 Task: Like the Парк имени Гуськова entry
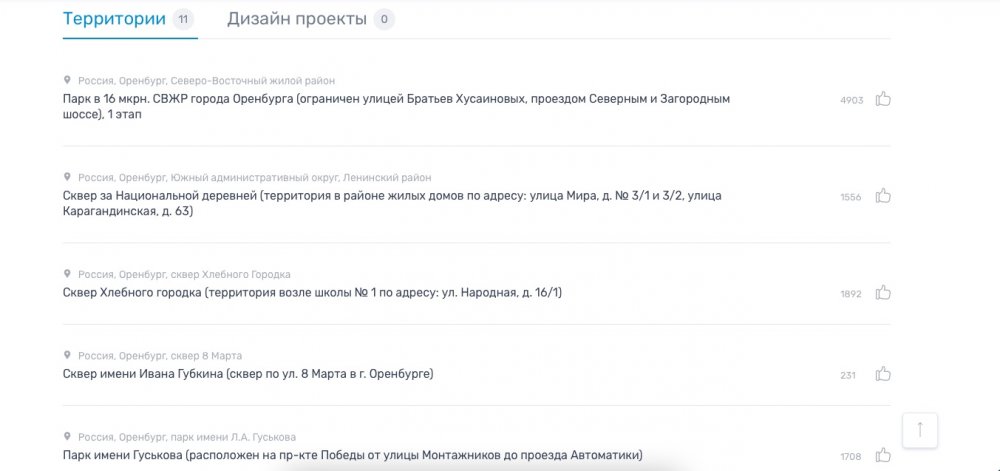coord(883,455)
